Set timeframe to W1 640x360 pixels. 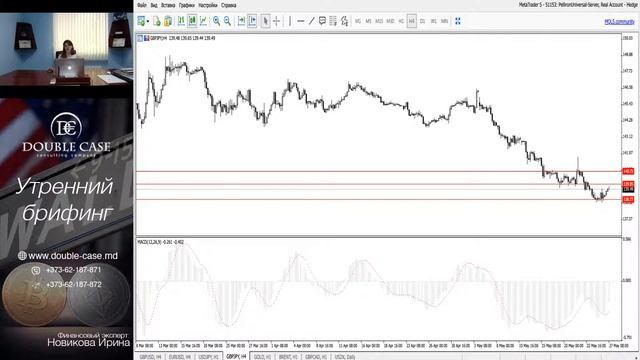(x=433, y=21)
